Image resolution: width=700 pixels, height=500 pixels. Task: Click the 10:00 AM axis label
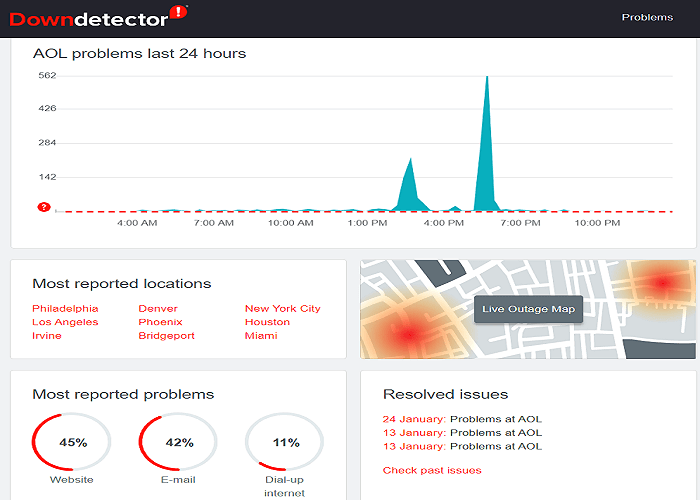tap(291, 223)
